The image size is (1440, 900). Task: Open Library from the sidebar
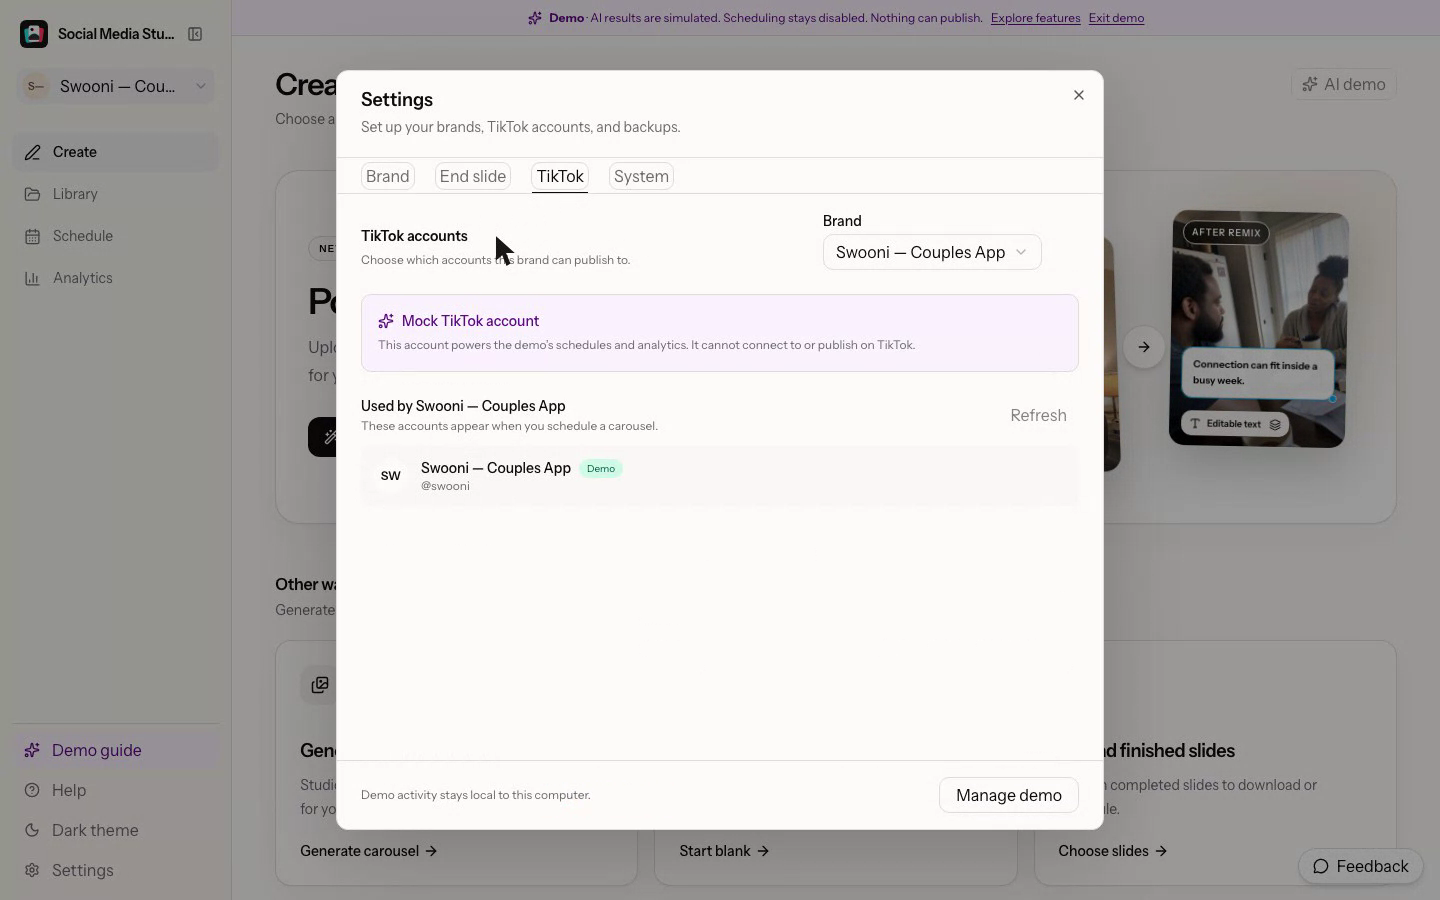tap(116, 194)
